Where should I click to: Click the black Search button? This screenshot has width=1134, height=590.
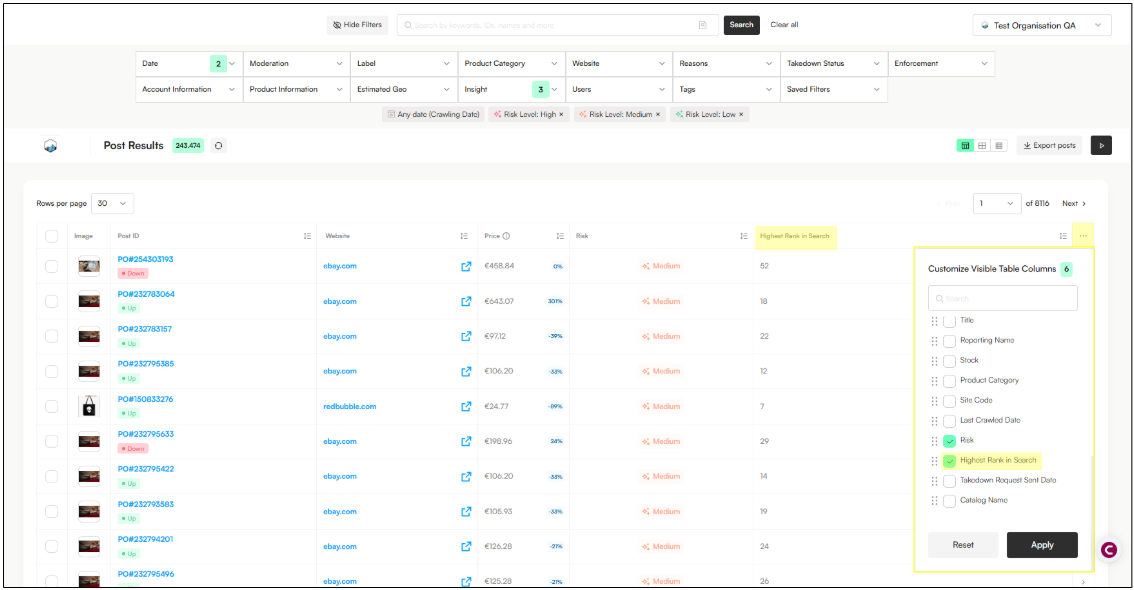coord(741,25)
